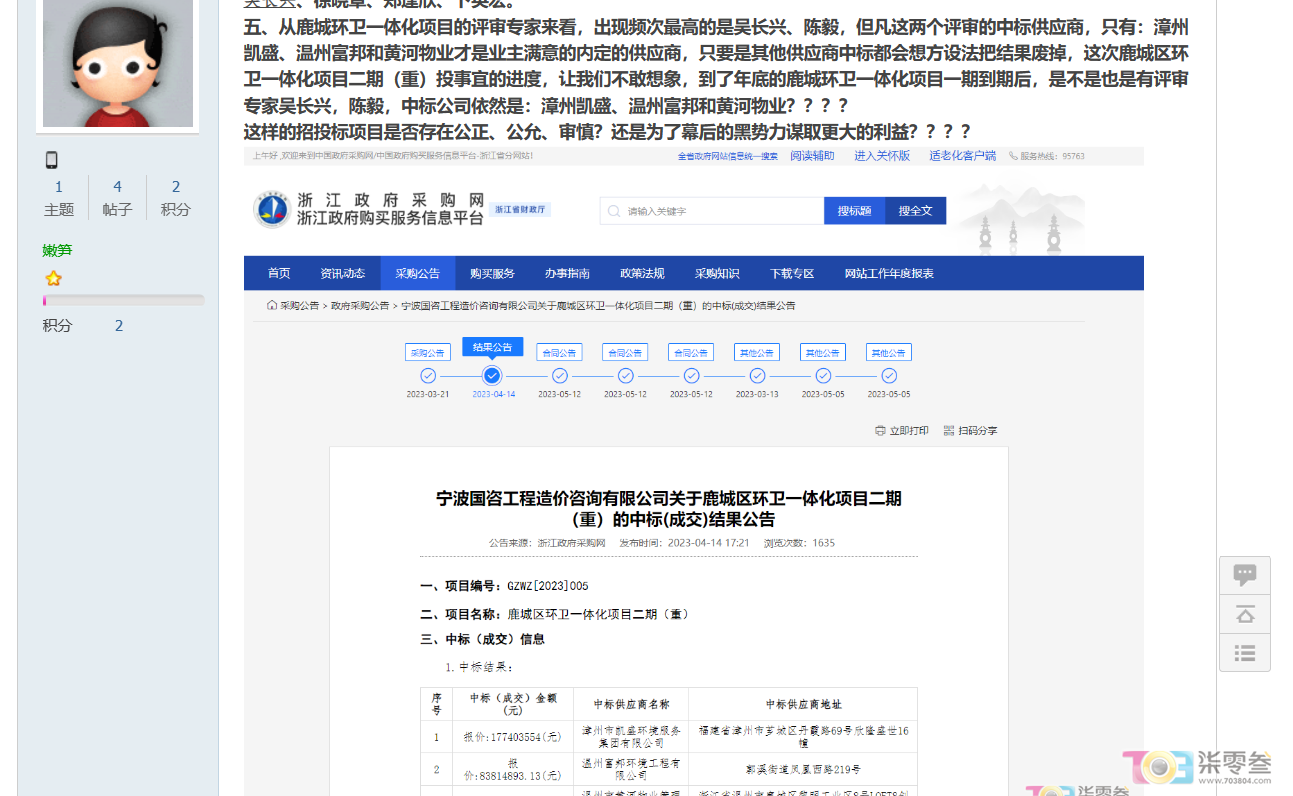Click the 嫩笋 user group label

pos(57,250)
